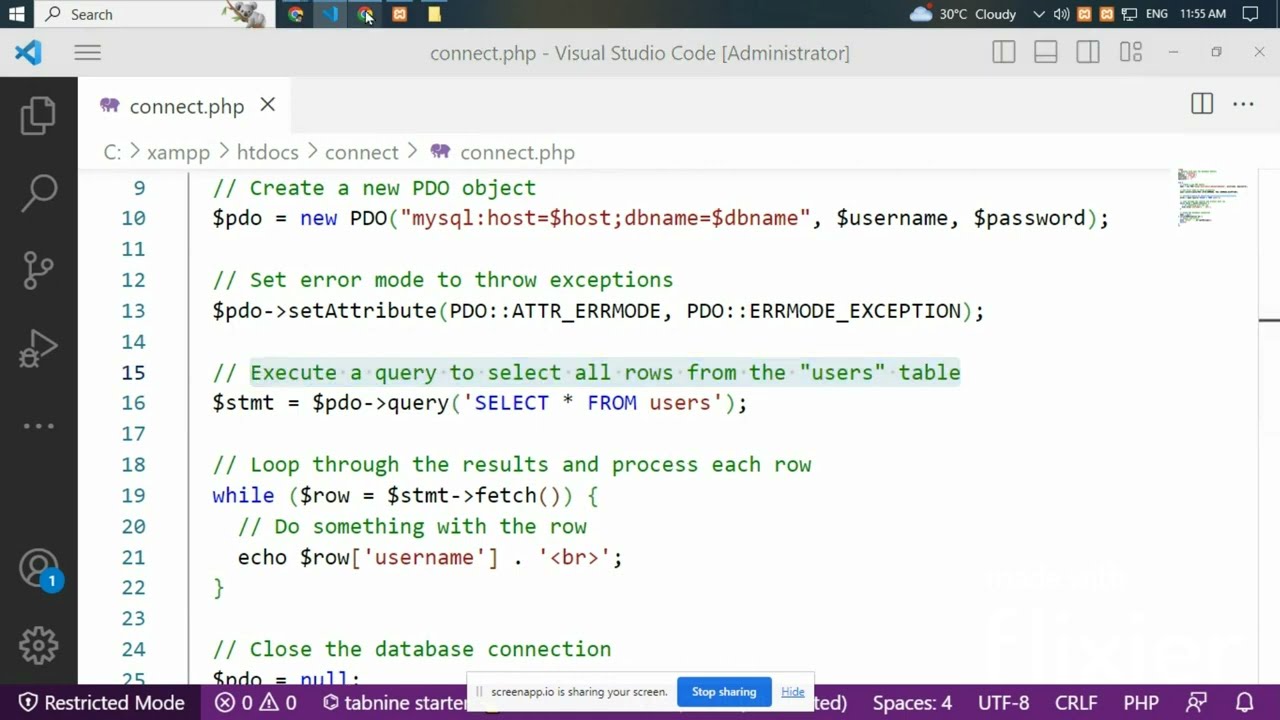Click the 'while' keyword on line 19
The image size is (1280, 720).
coord(243,495)
